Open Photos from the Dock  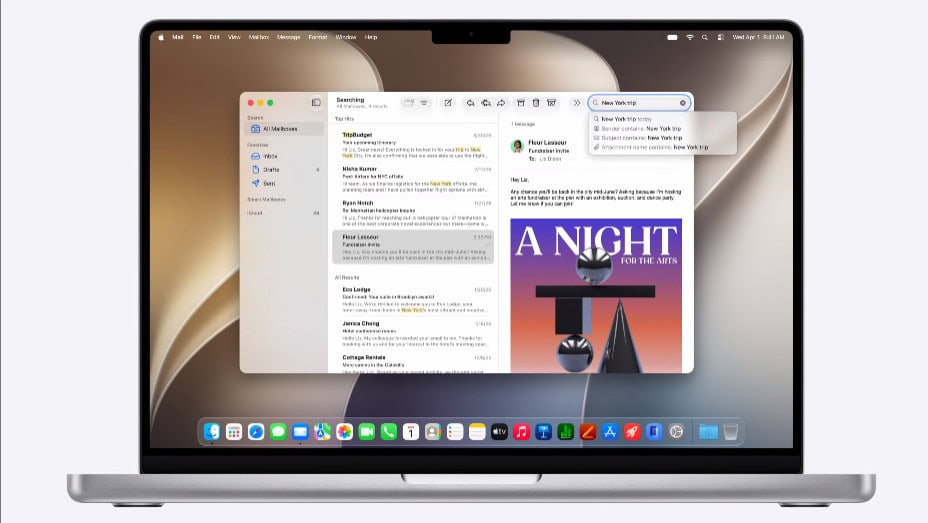click(x=344, y=432)
